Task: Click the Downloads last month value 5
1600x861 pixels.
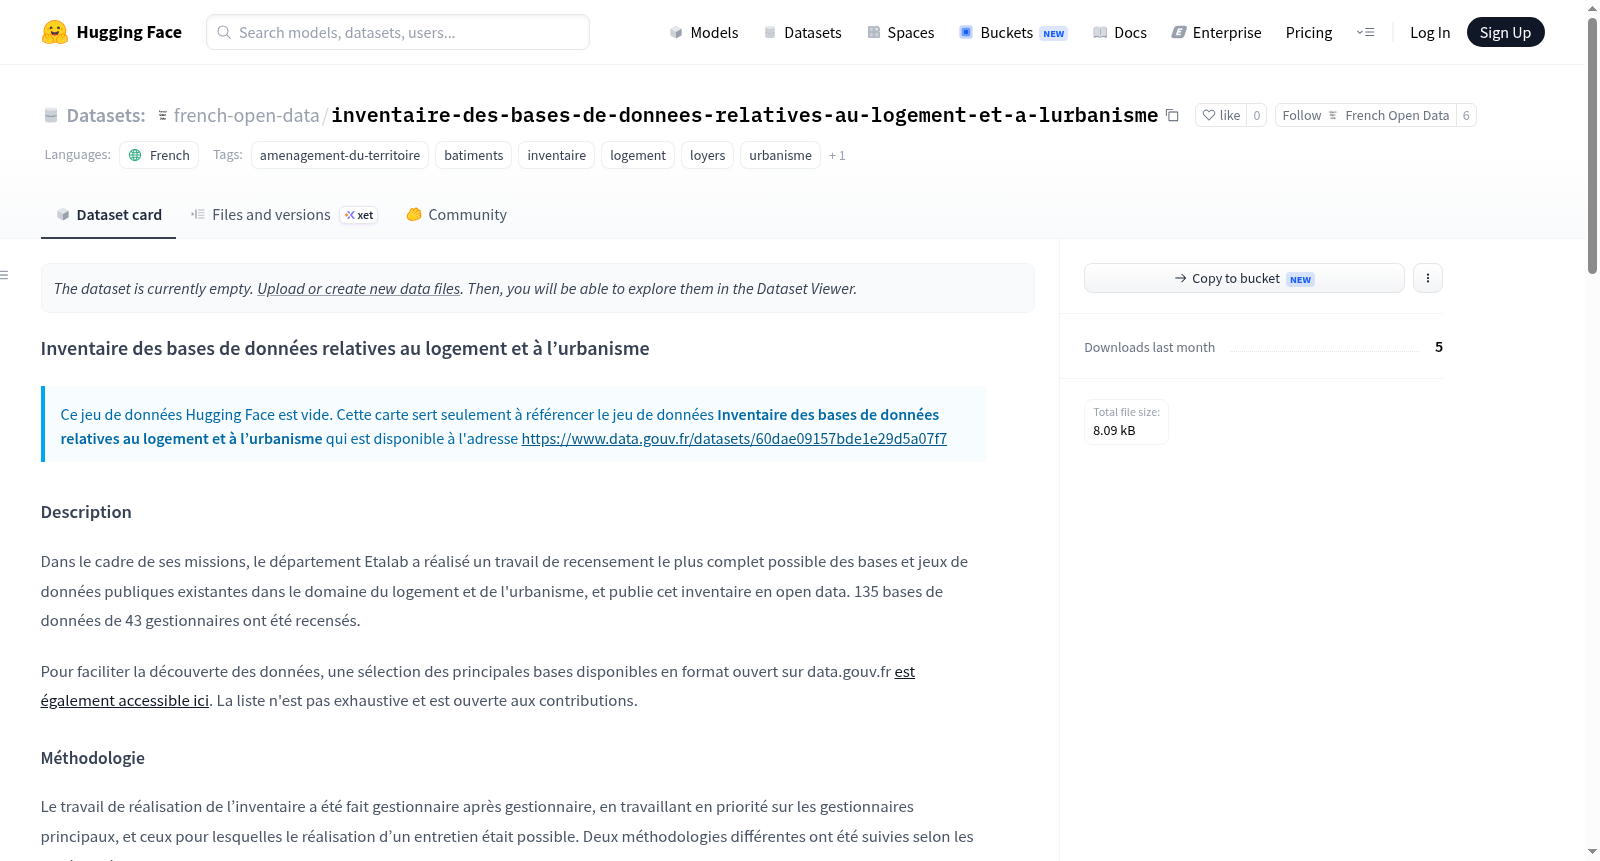Action: [x=1439, y=347]
